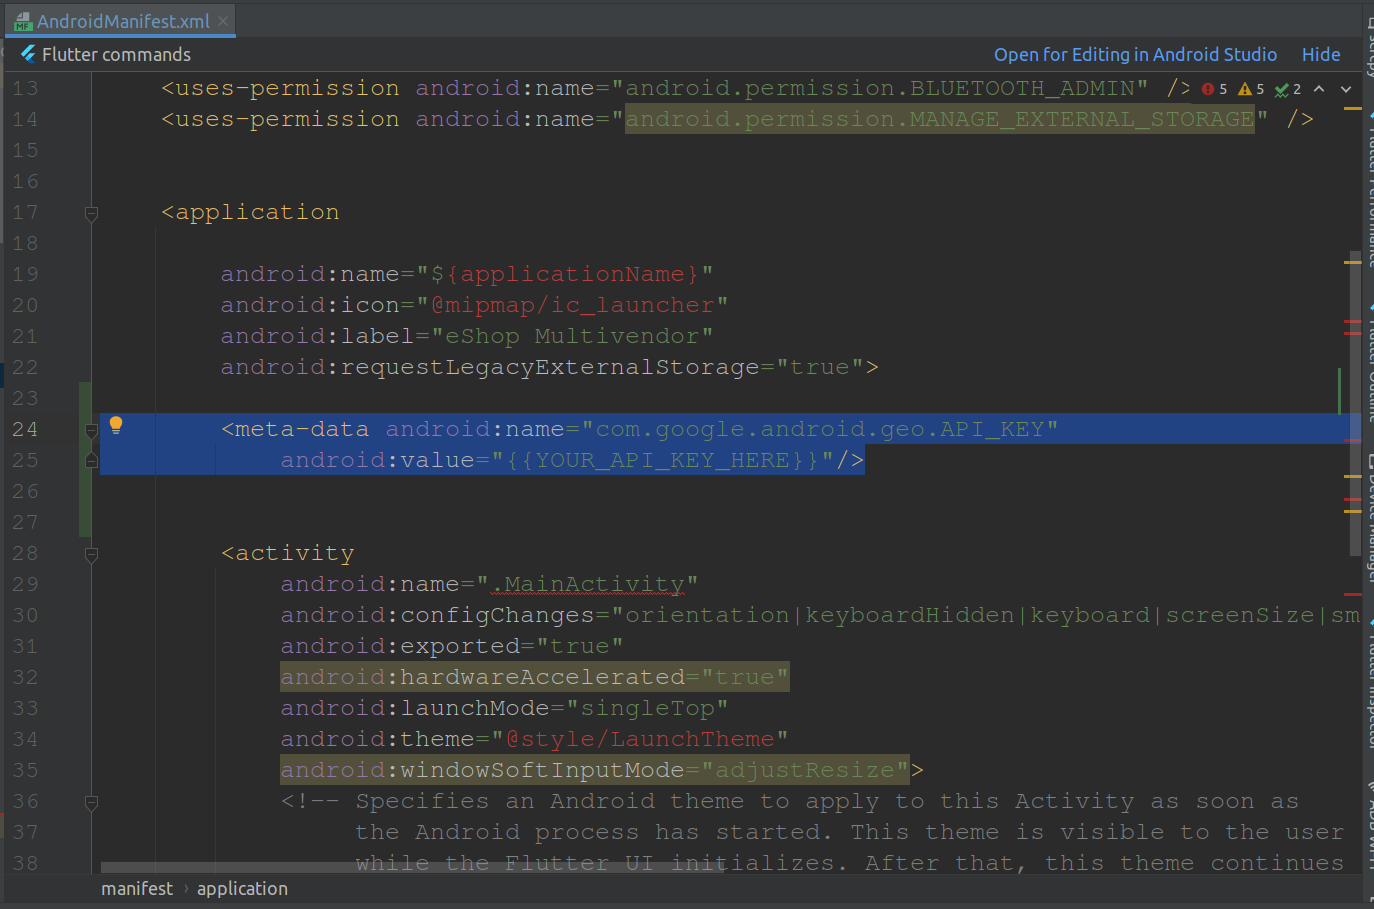Jump to previous highlighted error arrow

(1319, 89)
